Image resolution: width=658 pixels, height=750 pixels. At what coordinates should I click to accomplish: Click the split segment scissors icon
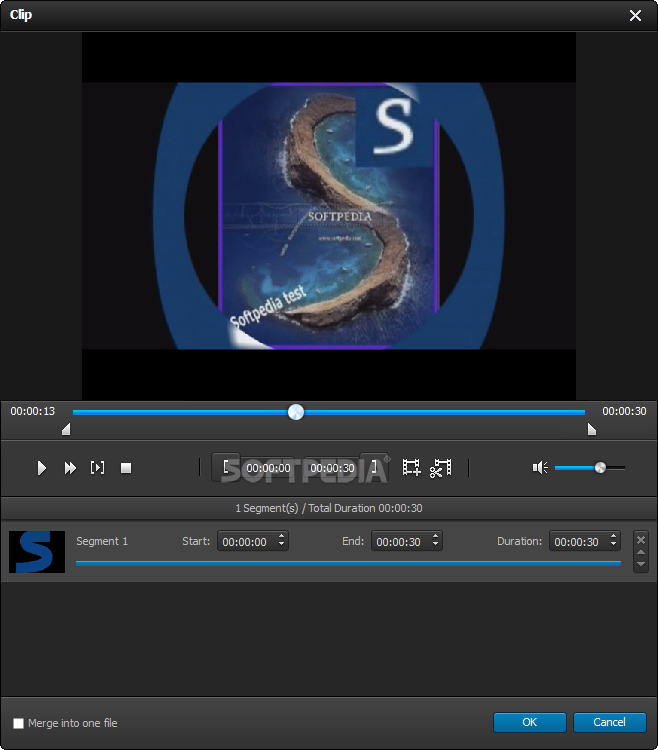pyautogui.click(x=440, y=468)
